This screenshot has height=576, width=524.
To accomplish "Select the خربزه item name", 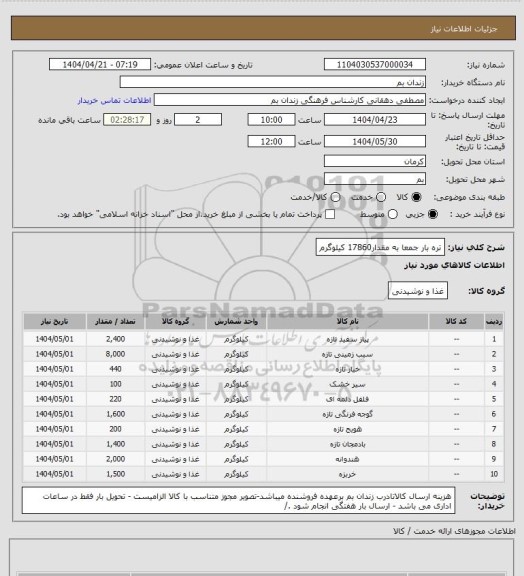I will tap(347, 474).
